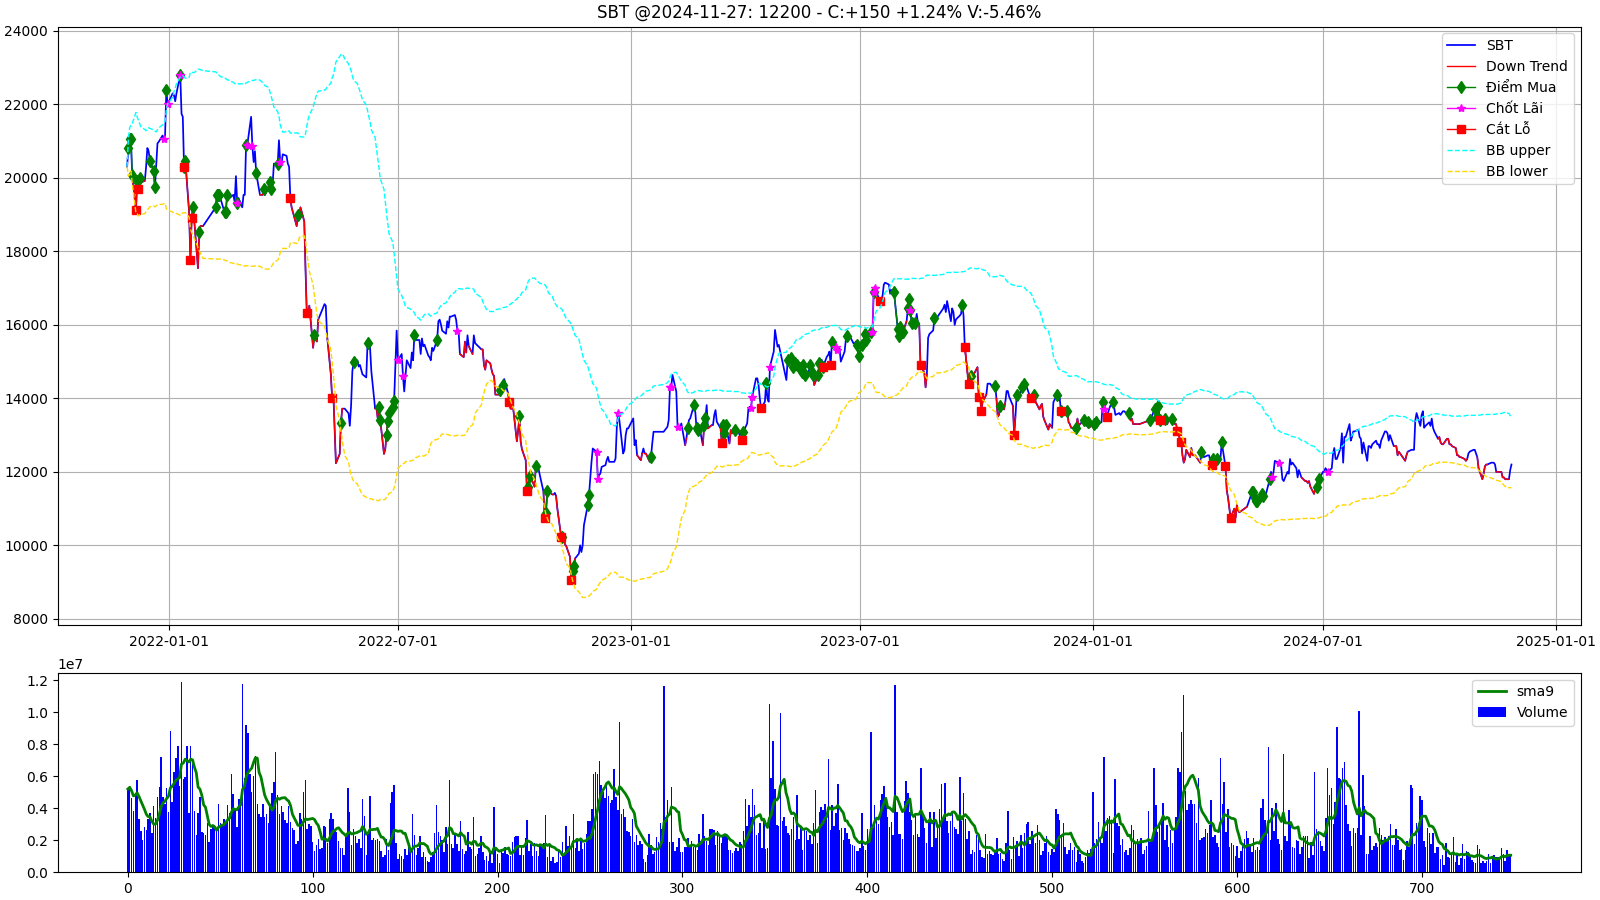Image resolution: width=1600 pixels, height=900 pixels.
Task: Click the 2024-01-01 date tick label
Action: [1093, 641]
